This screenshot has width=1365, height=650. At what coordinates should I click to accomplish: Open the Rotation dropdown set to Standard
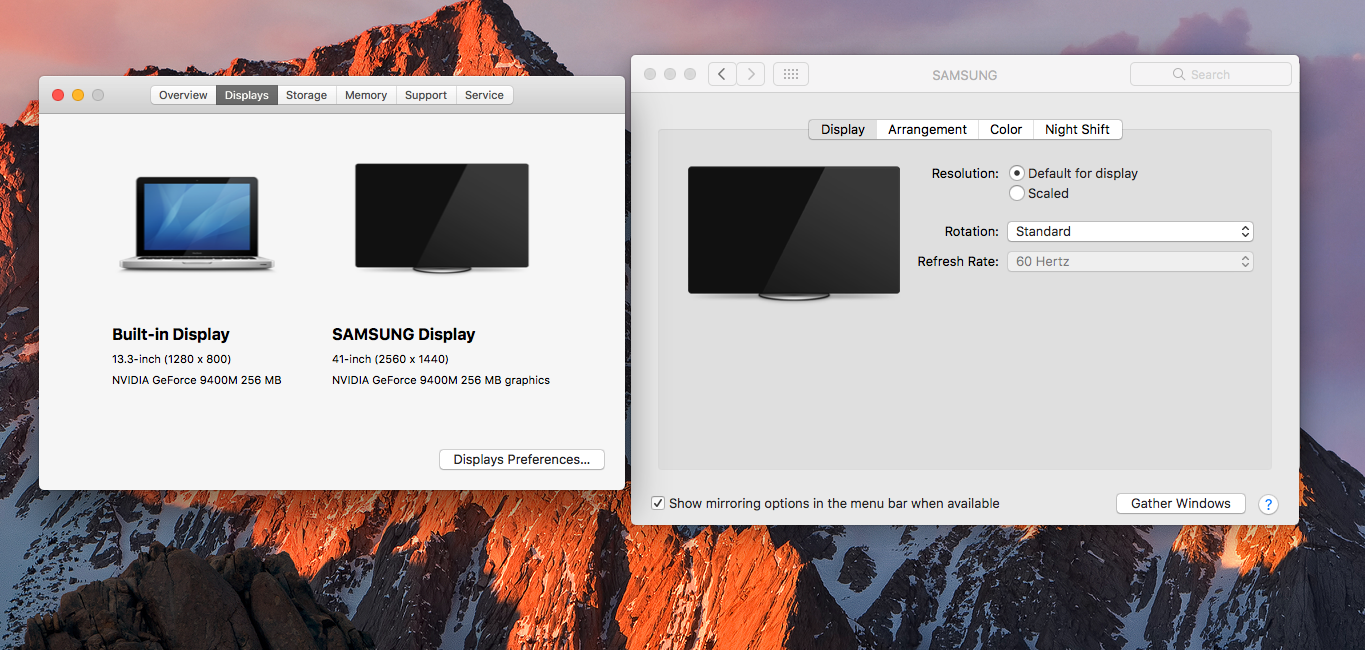click(1130, 231)
